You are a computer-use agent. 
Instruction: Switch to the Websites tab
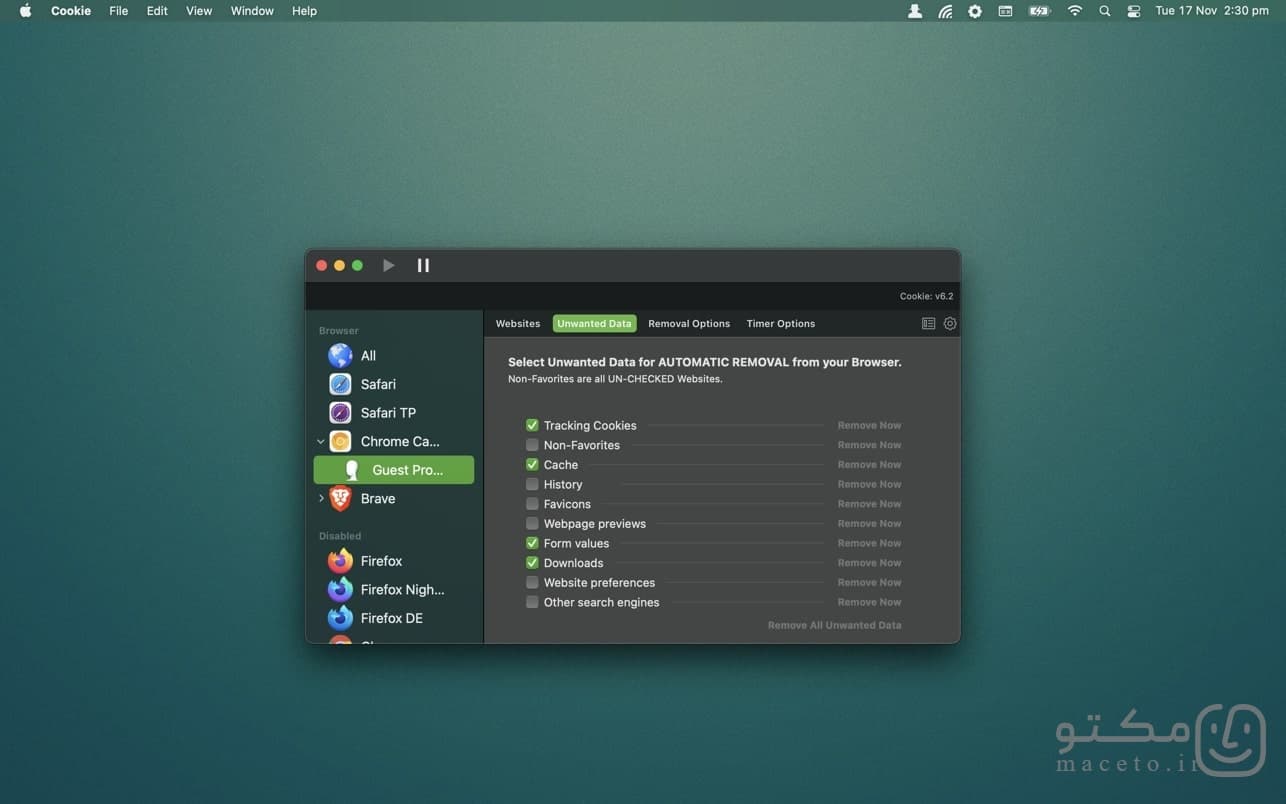point(518,324)
